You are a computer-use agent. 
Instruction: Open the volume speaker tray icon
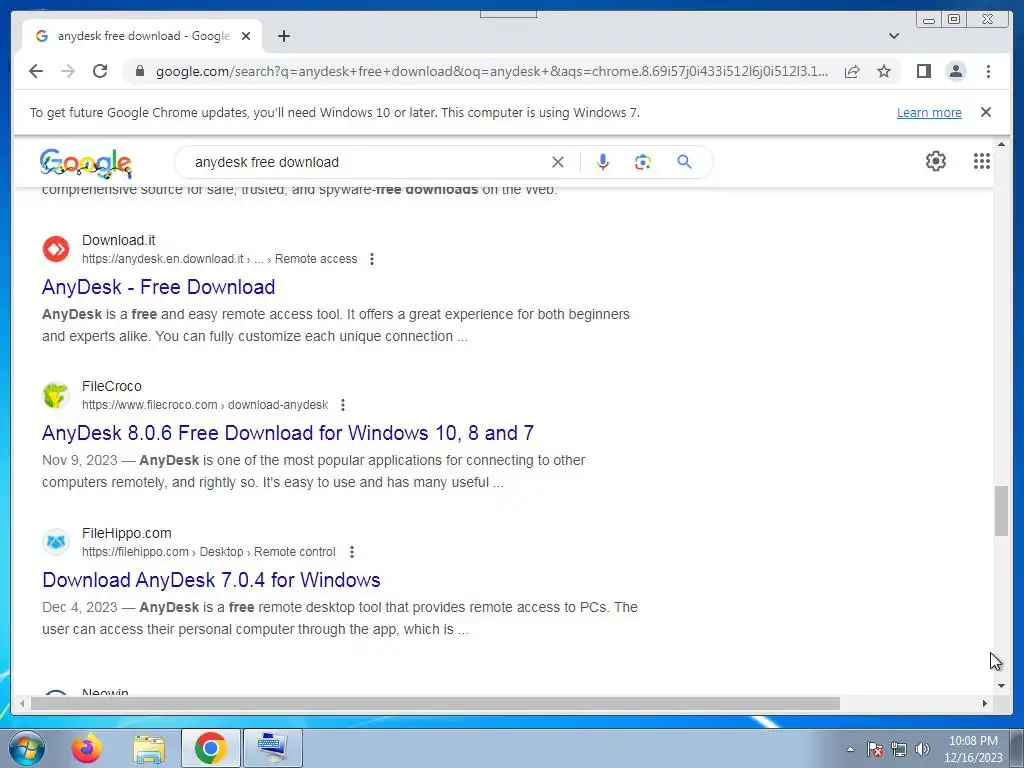click(922, 749)
